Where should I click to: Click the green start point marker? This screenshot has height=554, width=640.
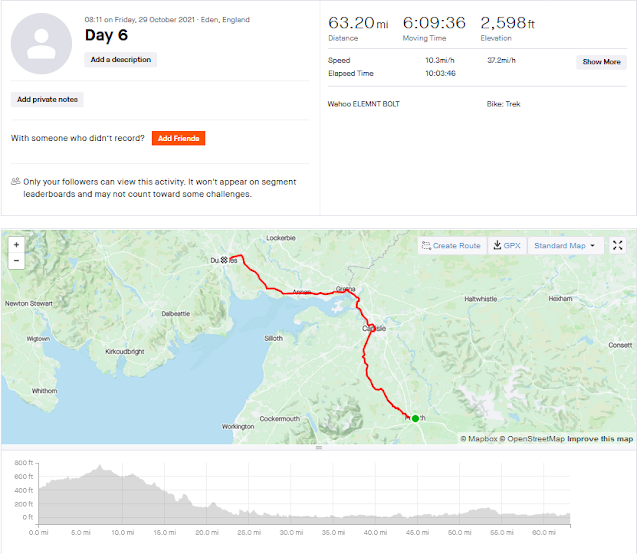click(415, 418)
